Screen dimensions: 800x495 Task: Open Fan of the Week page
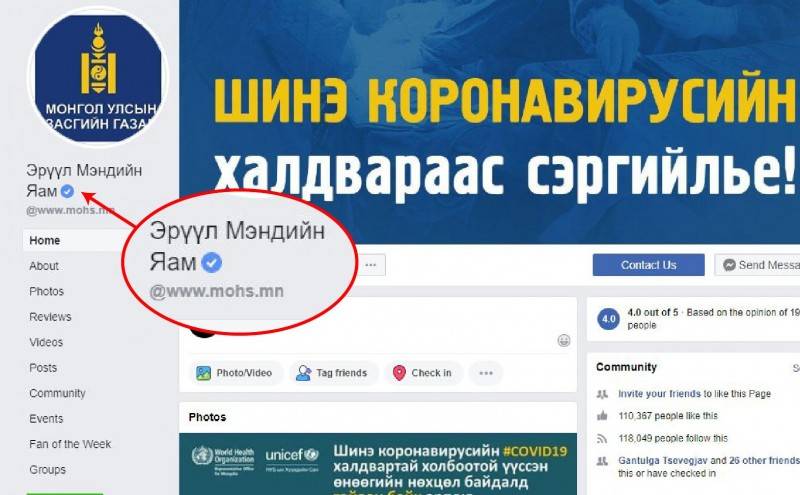click(70, 444)
